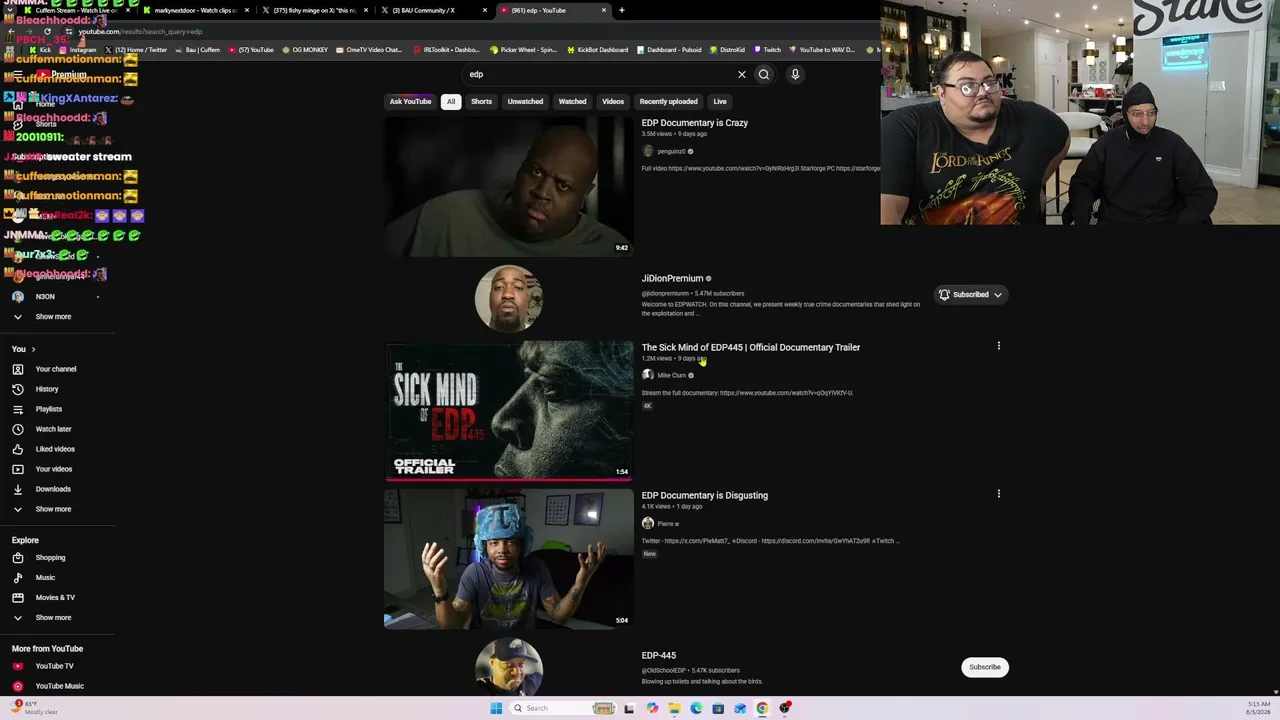Expand subscriptions with Show more below N3ON

coord(53,317)
